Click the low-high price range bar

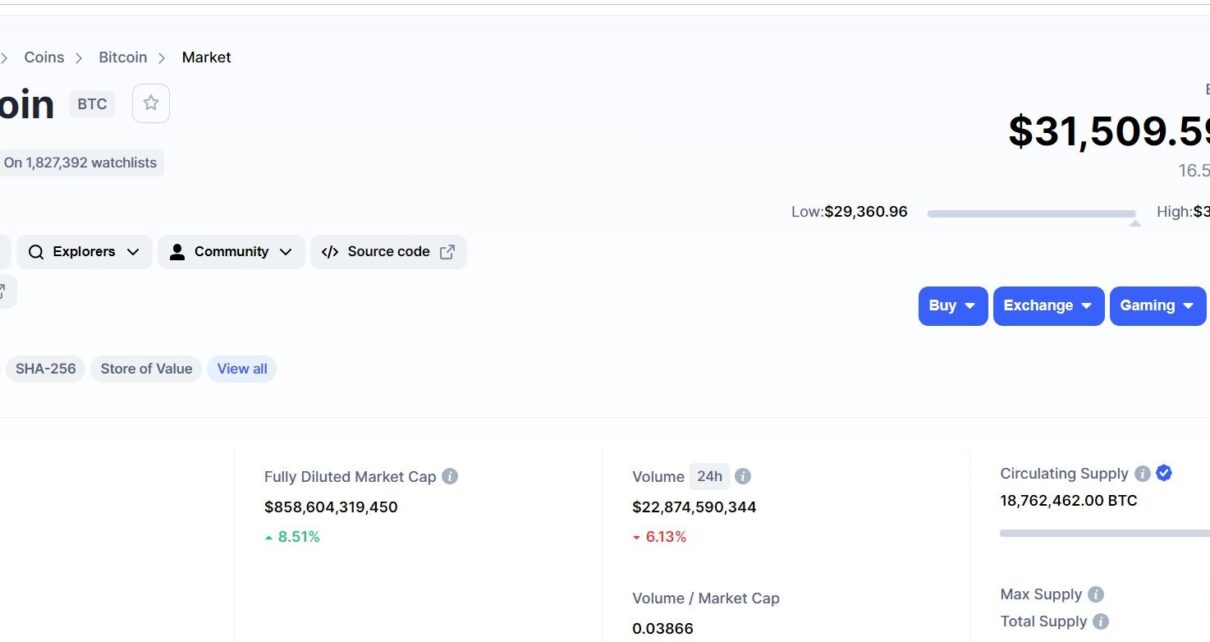1031,213
